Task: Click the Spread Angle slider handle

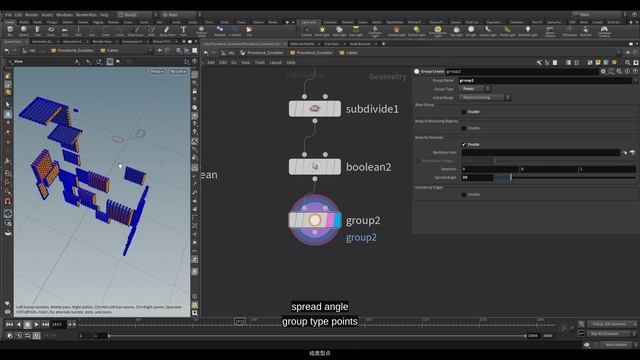Action: click(x=511, y=177)
